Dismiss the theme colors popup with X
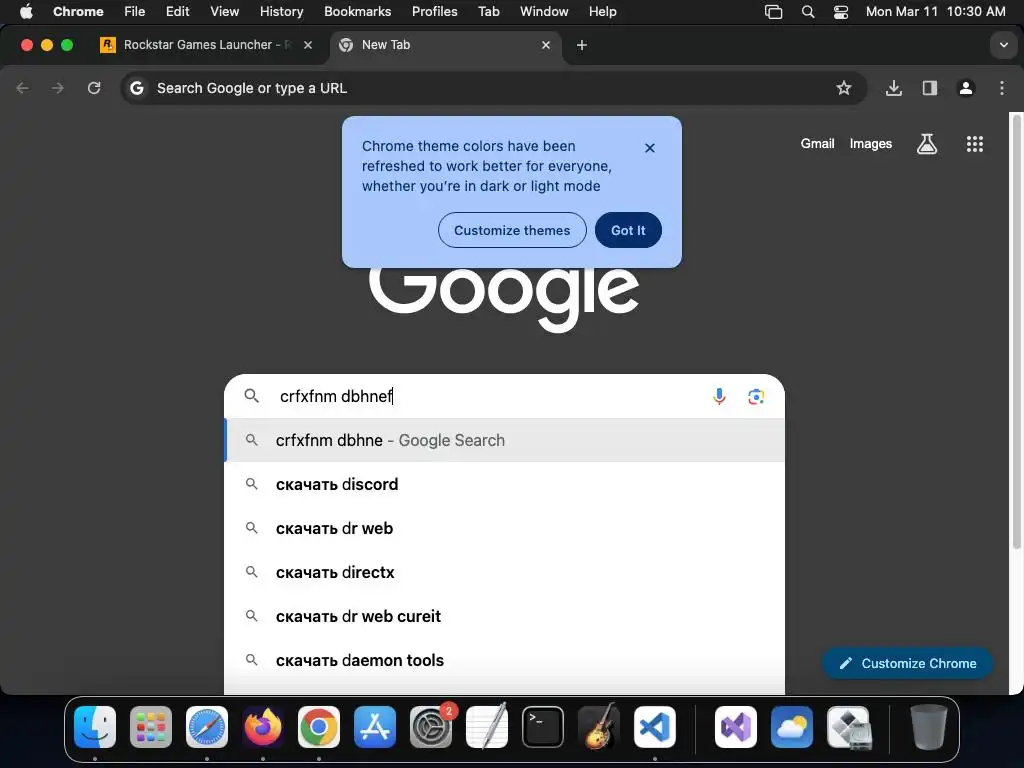Screen dimensions: 1024x768 650,148
